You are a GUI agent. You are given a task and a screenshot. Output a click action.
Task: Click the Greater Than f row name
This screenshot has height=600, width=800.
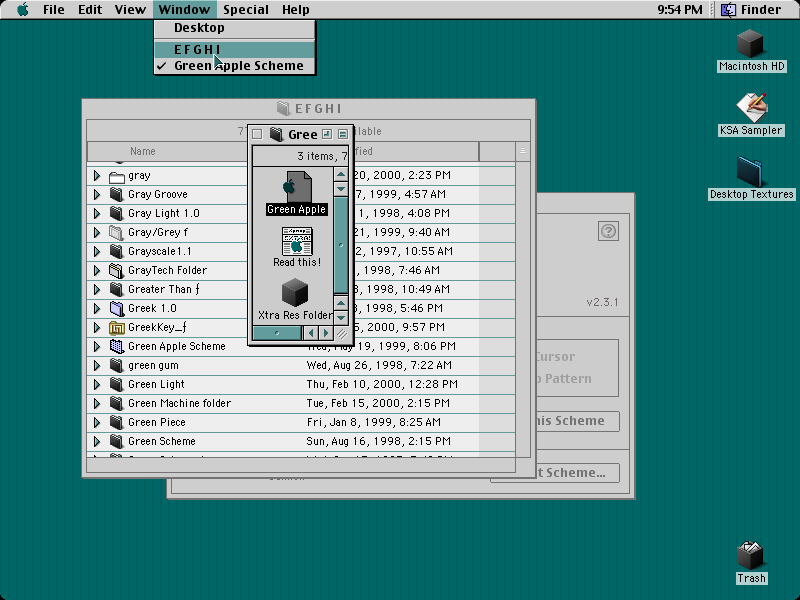pyautogui.click(x=164, y=289)
